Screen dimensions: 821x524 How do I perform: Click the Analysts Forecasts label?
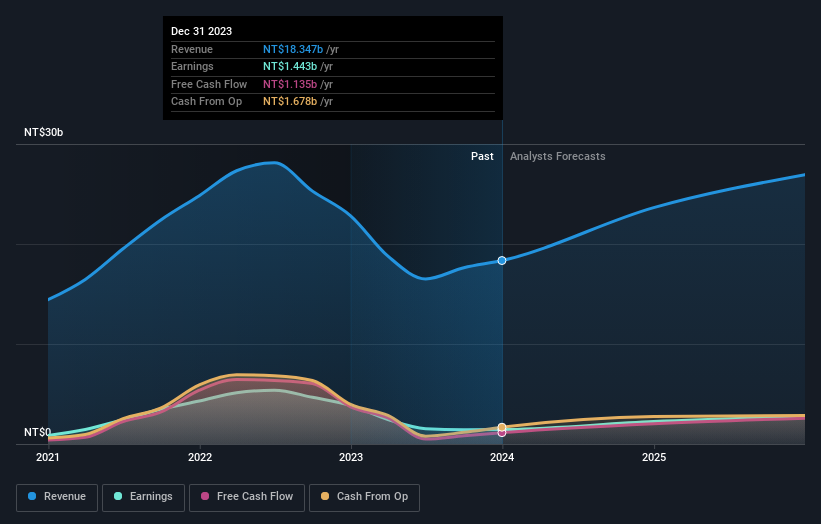coord(558,157)
